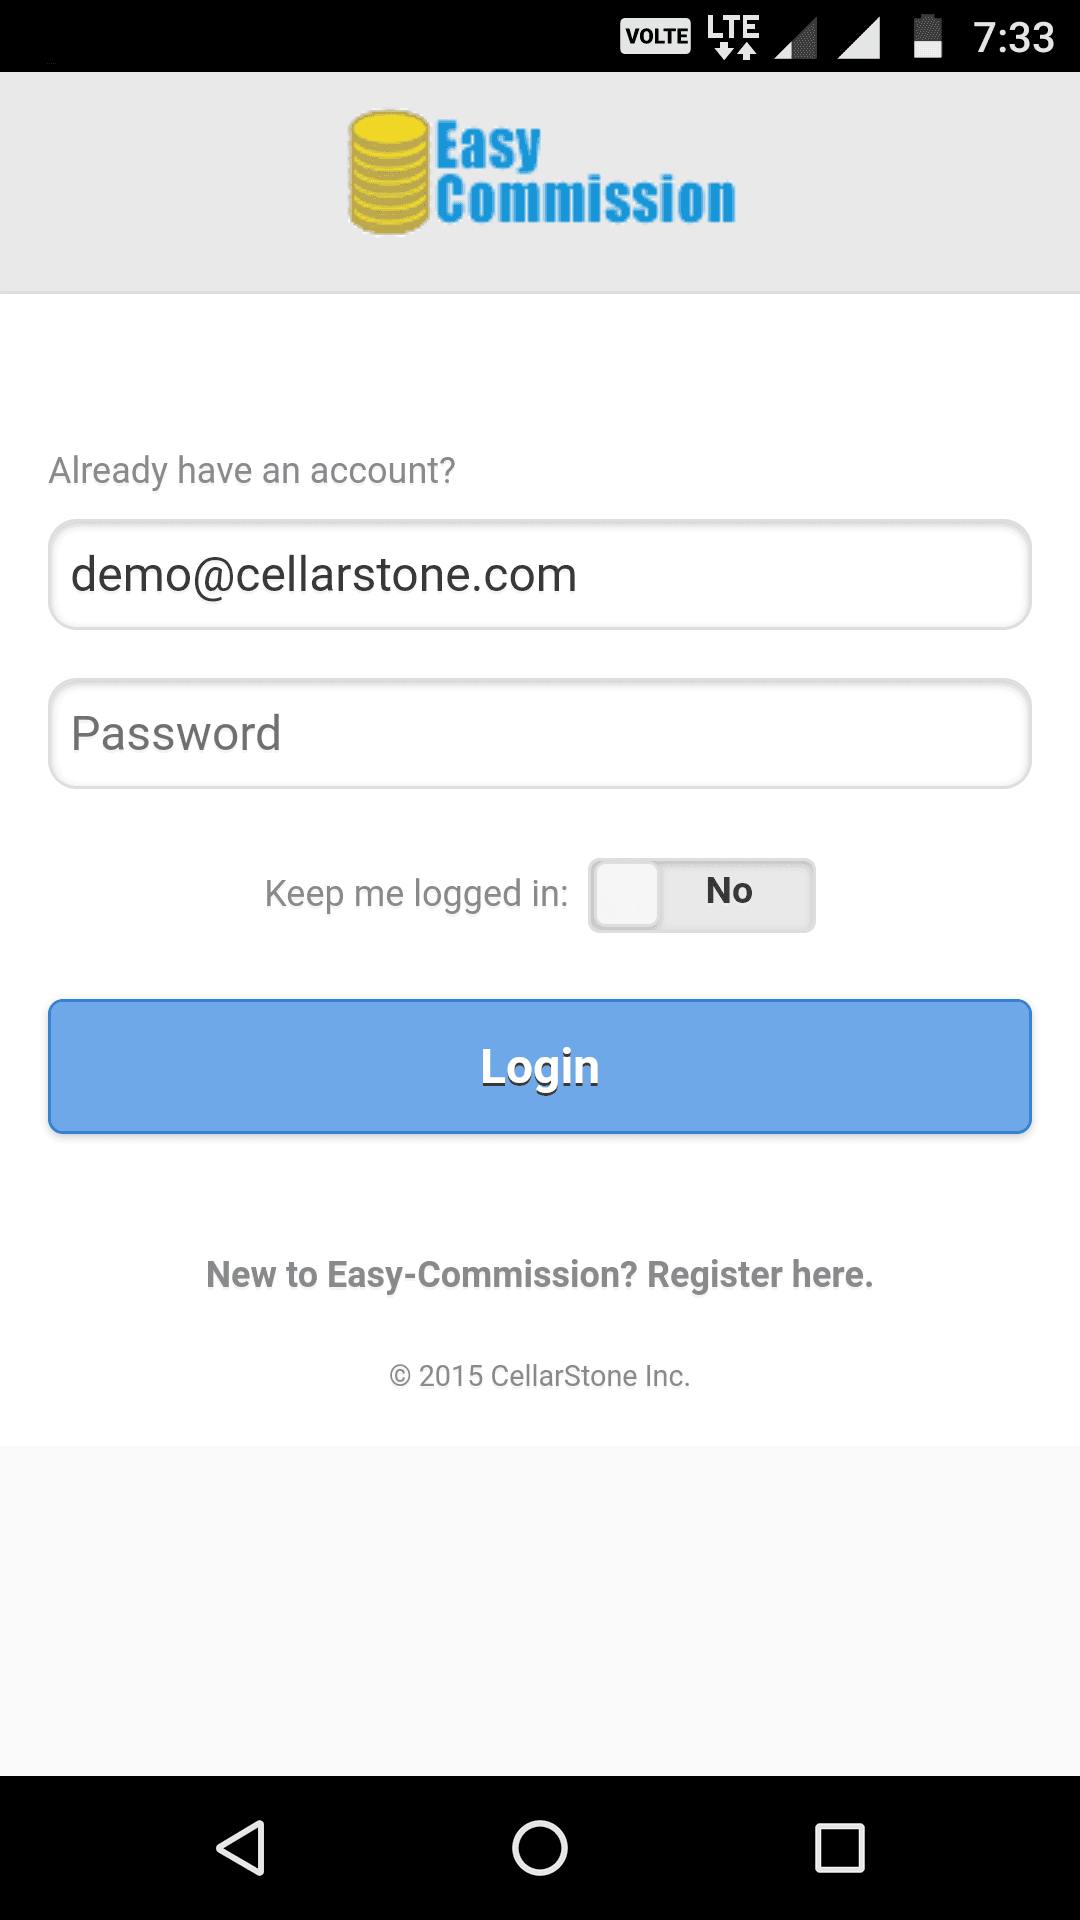1080x1920 pixels.
Task: Tap the 7:33 clock in status bar
Action: pos(1013,38)
